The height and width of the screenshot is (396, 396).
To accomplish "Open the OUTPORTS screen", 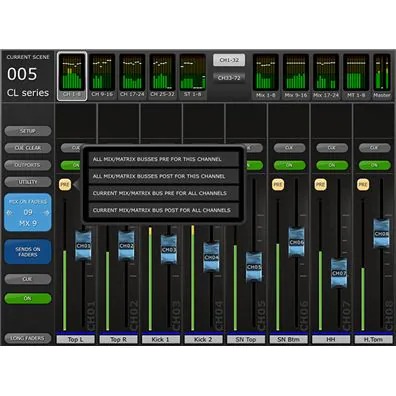I will click(x=28, y=165).
